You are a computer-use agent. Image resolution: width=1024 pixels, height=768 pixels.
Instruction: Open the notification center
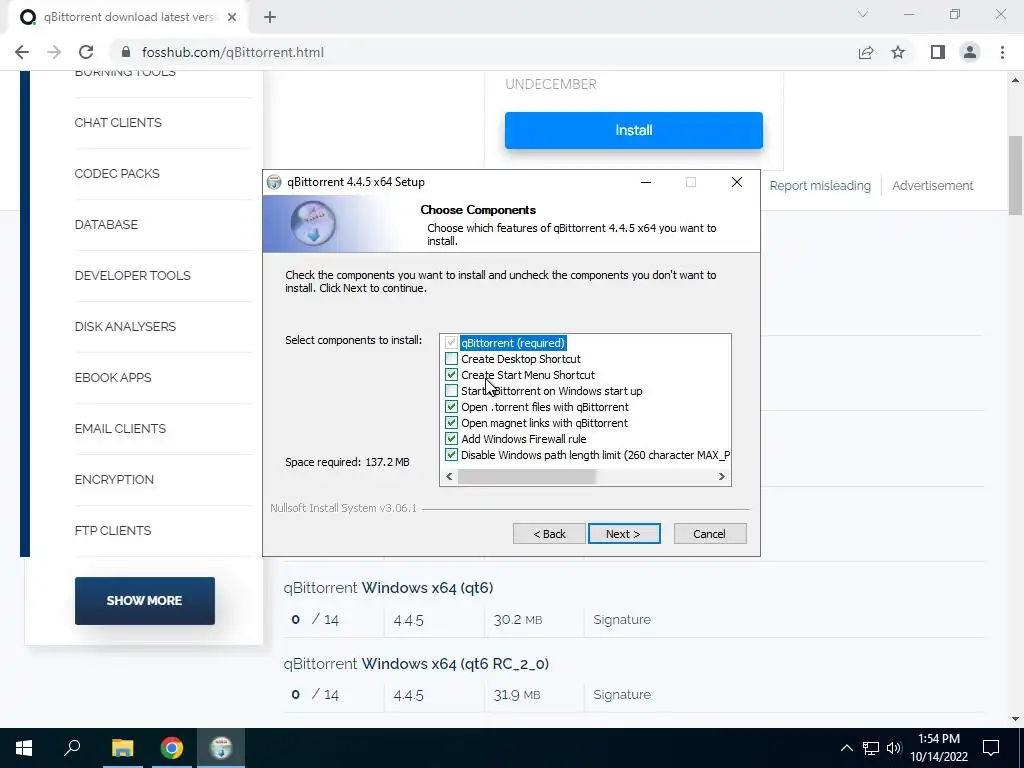[991, 748]
